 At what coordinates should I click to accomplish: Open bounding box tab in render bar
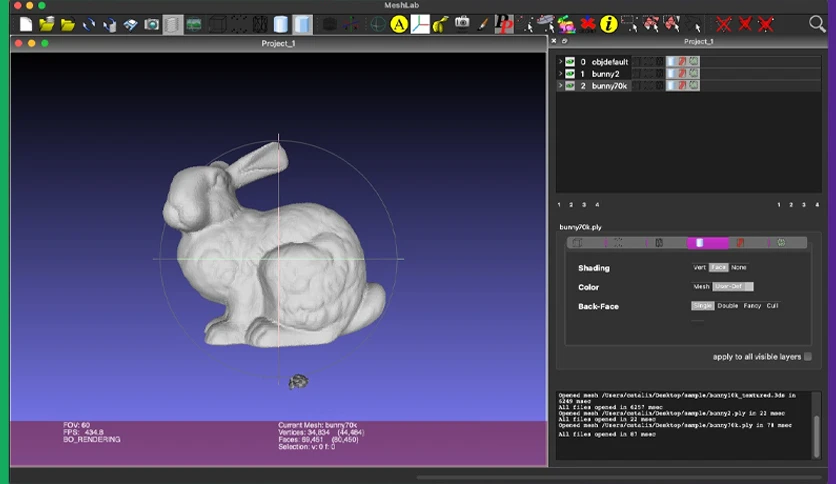pos(577,243)
